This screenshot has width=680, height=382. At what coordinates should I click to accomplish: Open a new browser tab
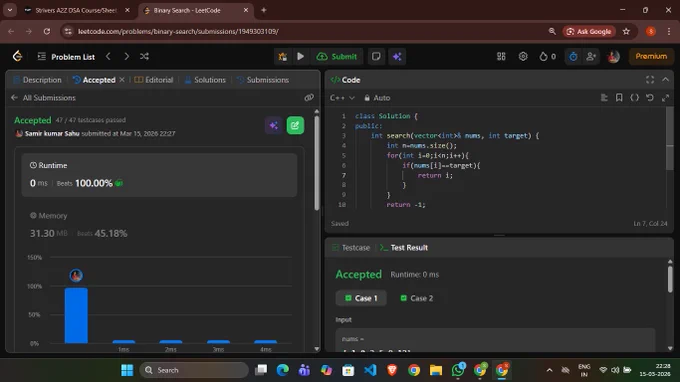[x=264, y=10]
